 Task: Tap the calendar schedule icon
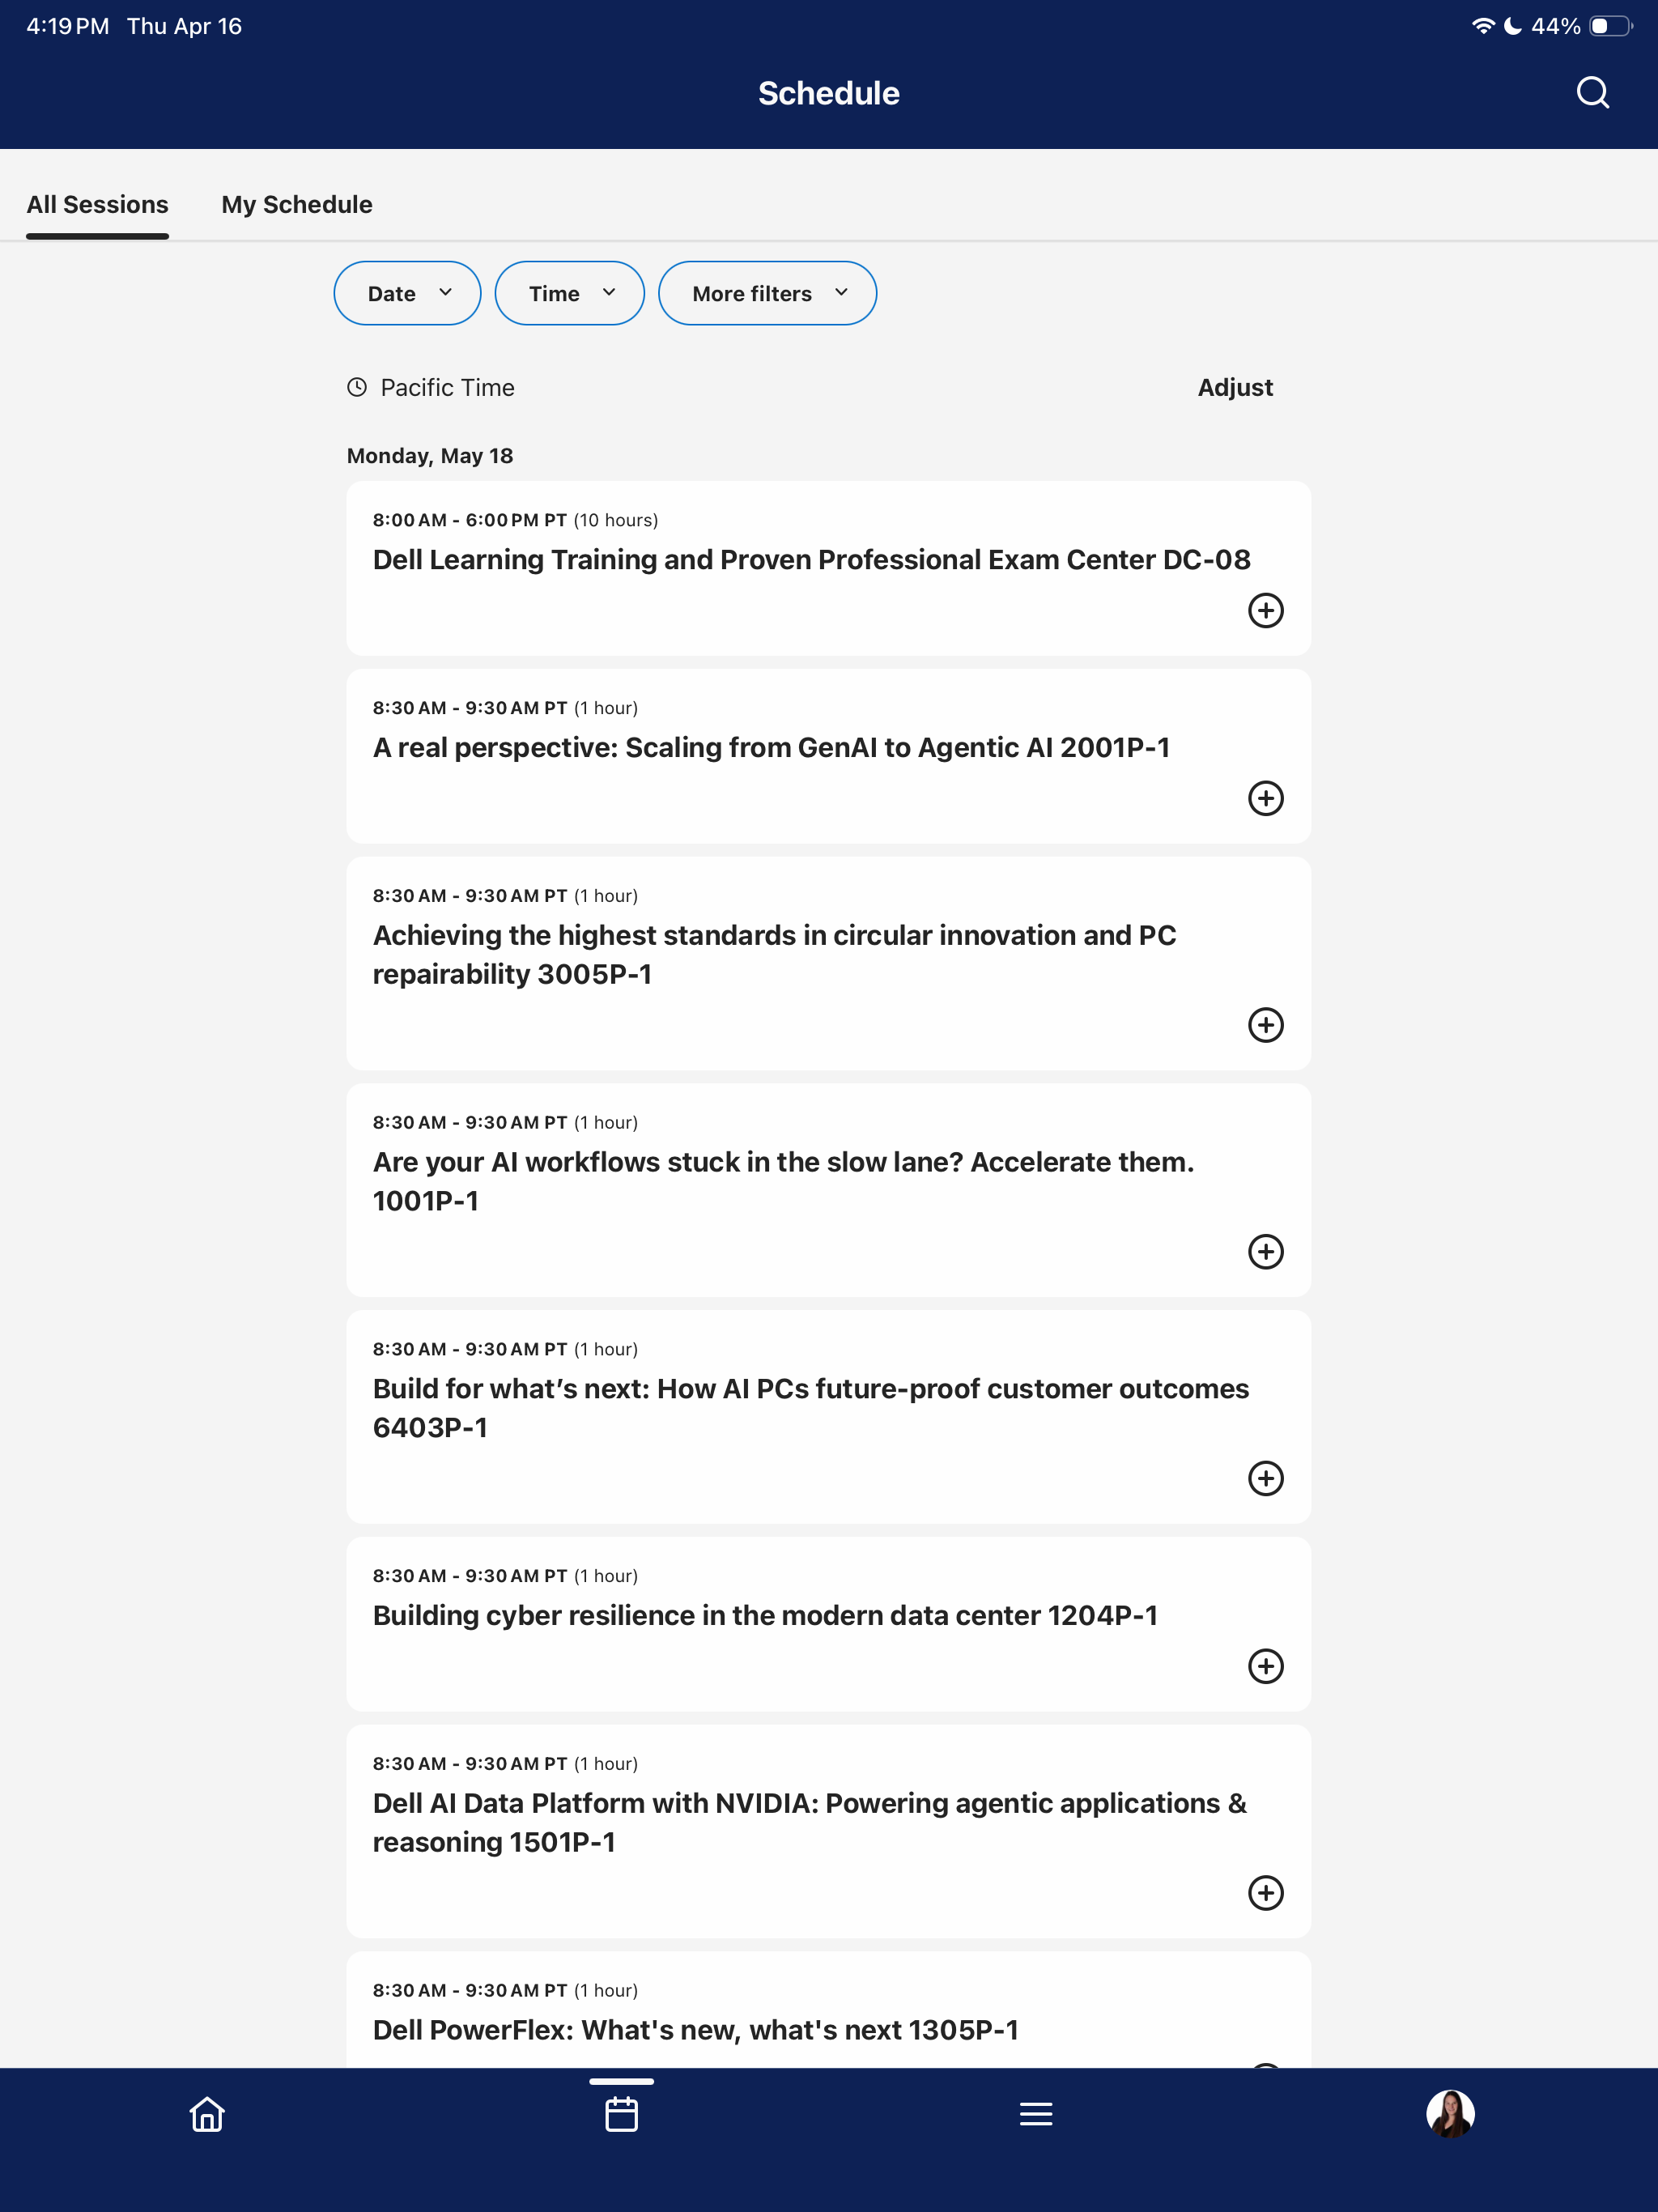pos(621,2114)
